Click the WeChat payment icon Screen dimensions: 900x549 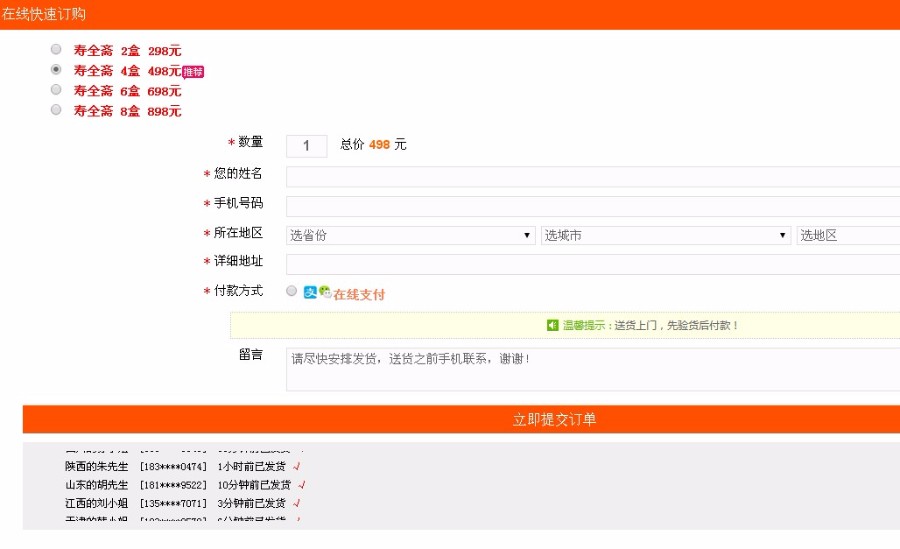point(325,292)
